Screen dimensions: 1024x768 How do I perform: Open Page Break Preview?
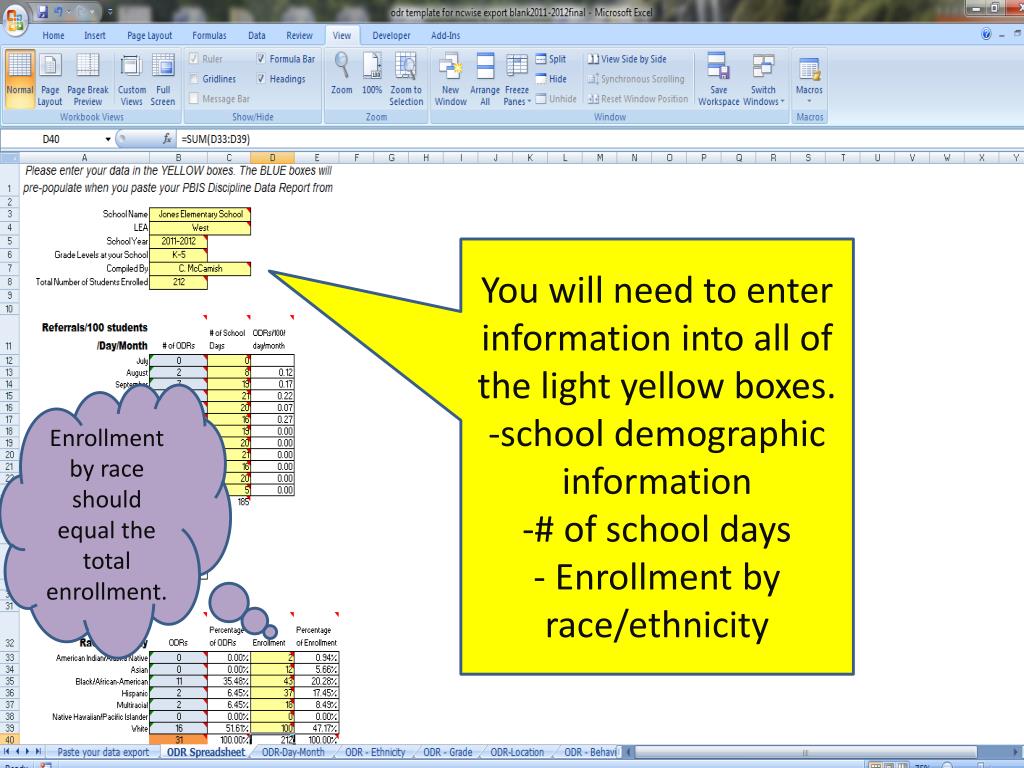(x=88, y=80)
